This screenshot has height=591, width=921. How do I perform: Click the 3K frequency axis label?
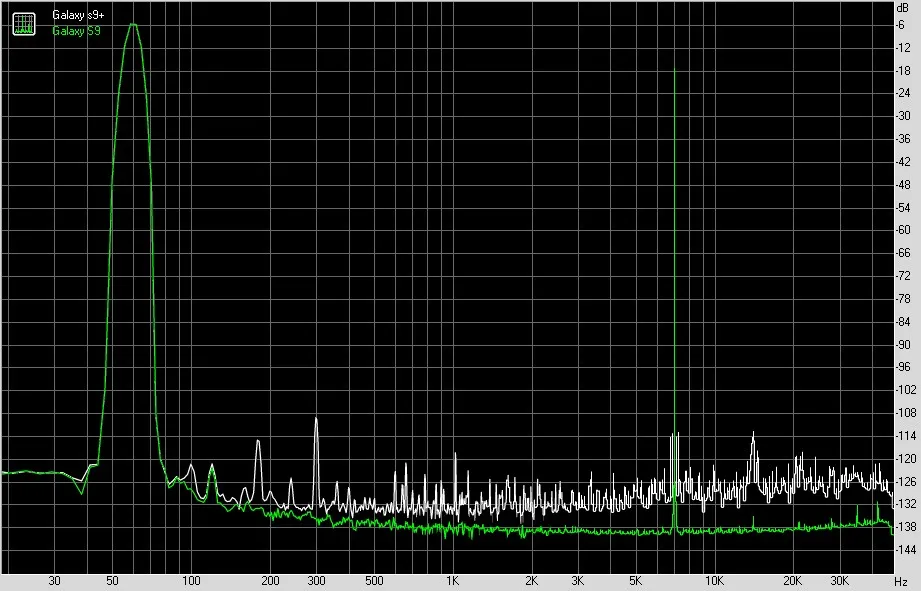(577, 580)
